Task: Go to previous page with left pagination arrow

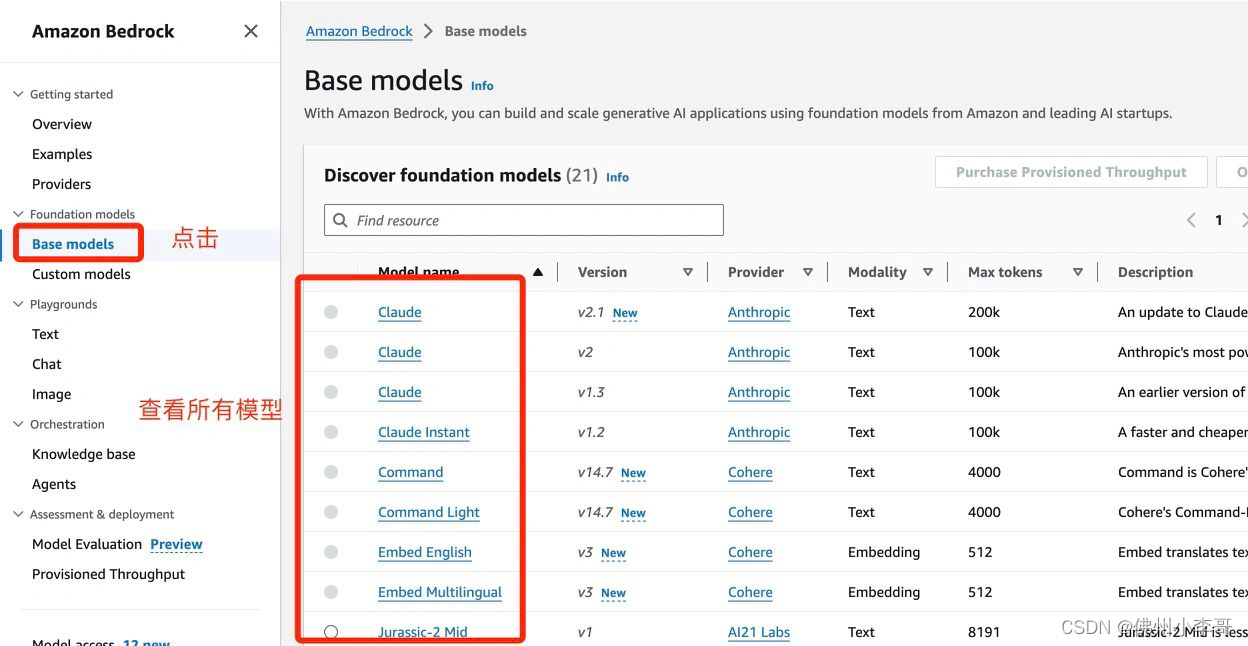Action: pos(1191,220)
